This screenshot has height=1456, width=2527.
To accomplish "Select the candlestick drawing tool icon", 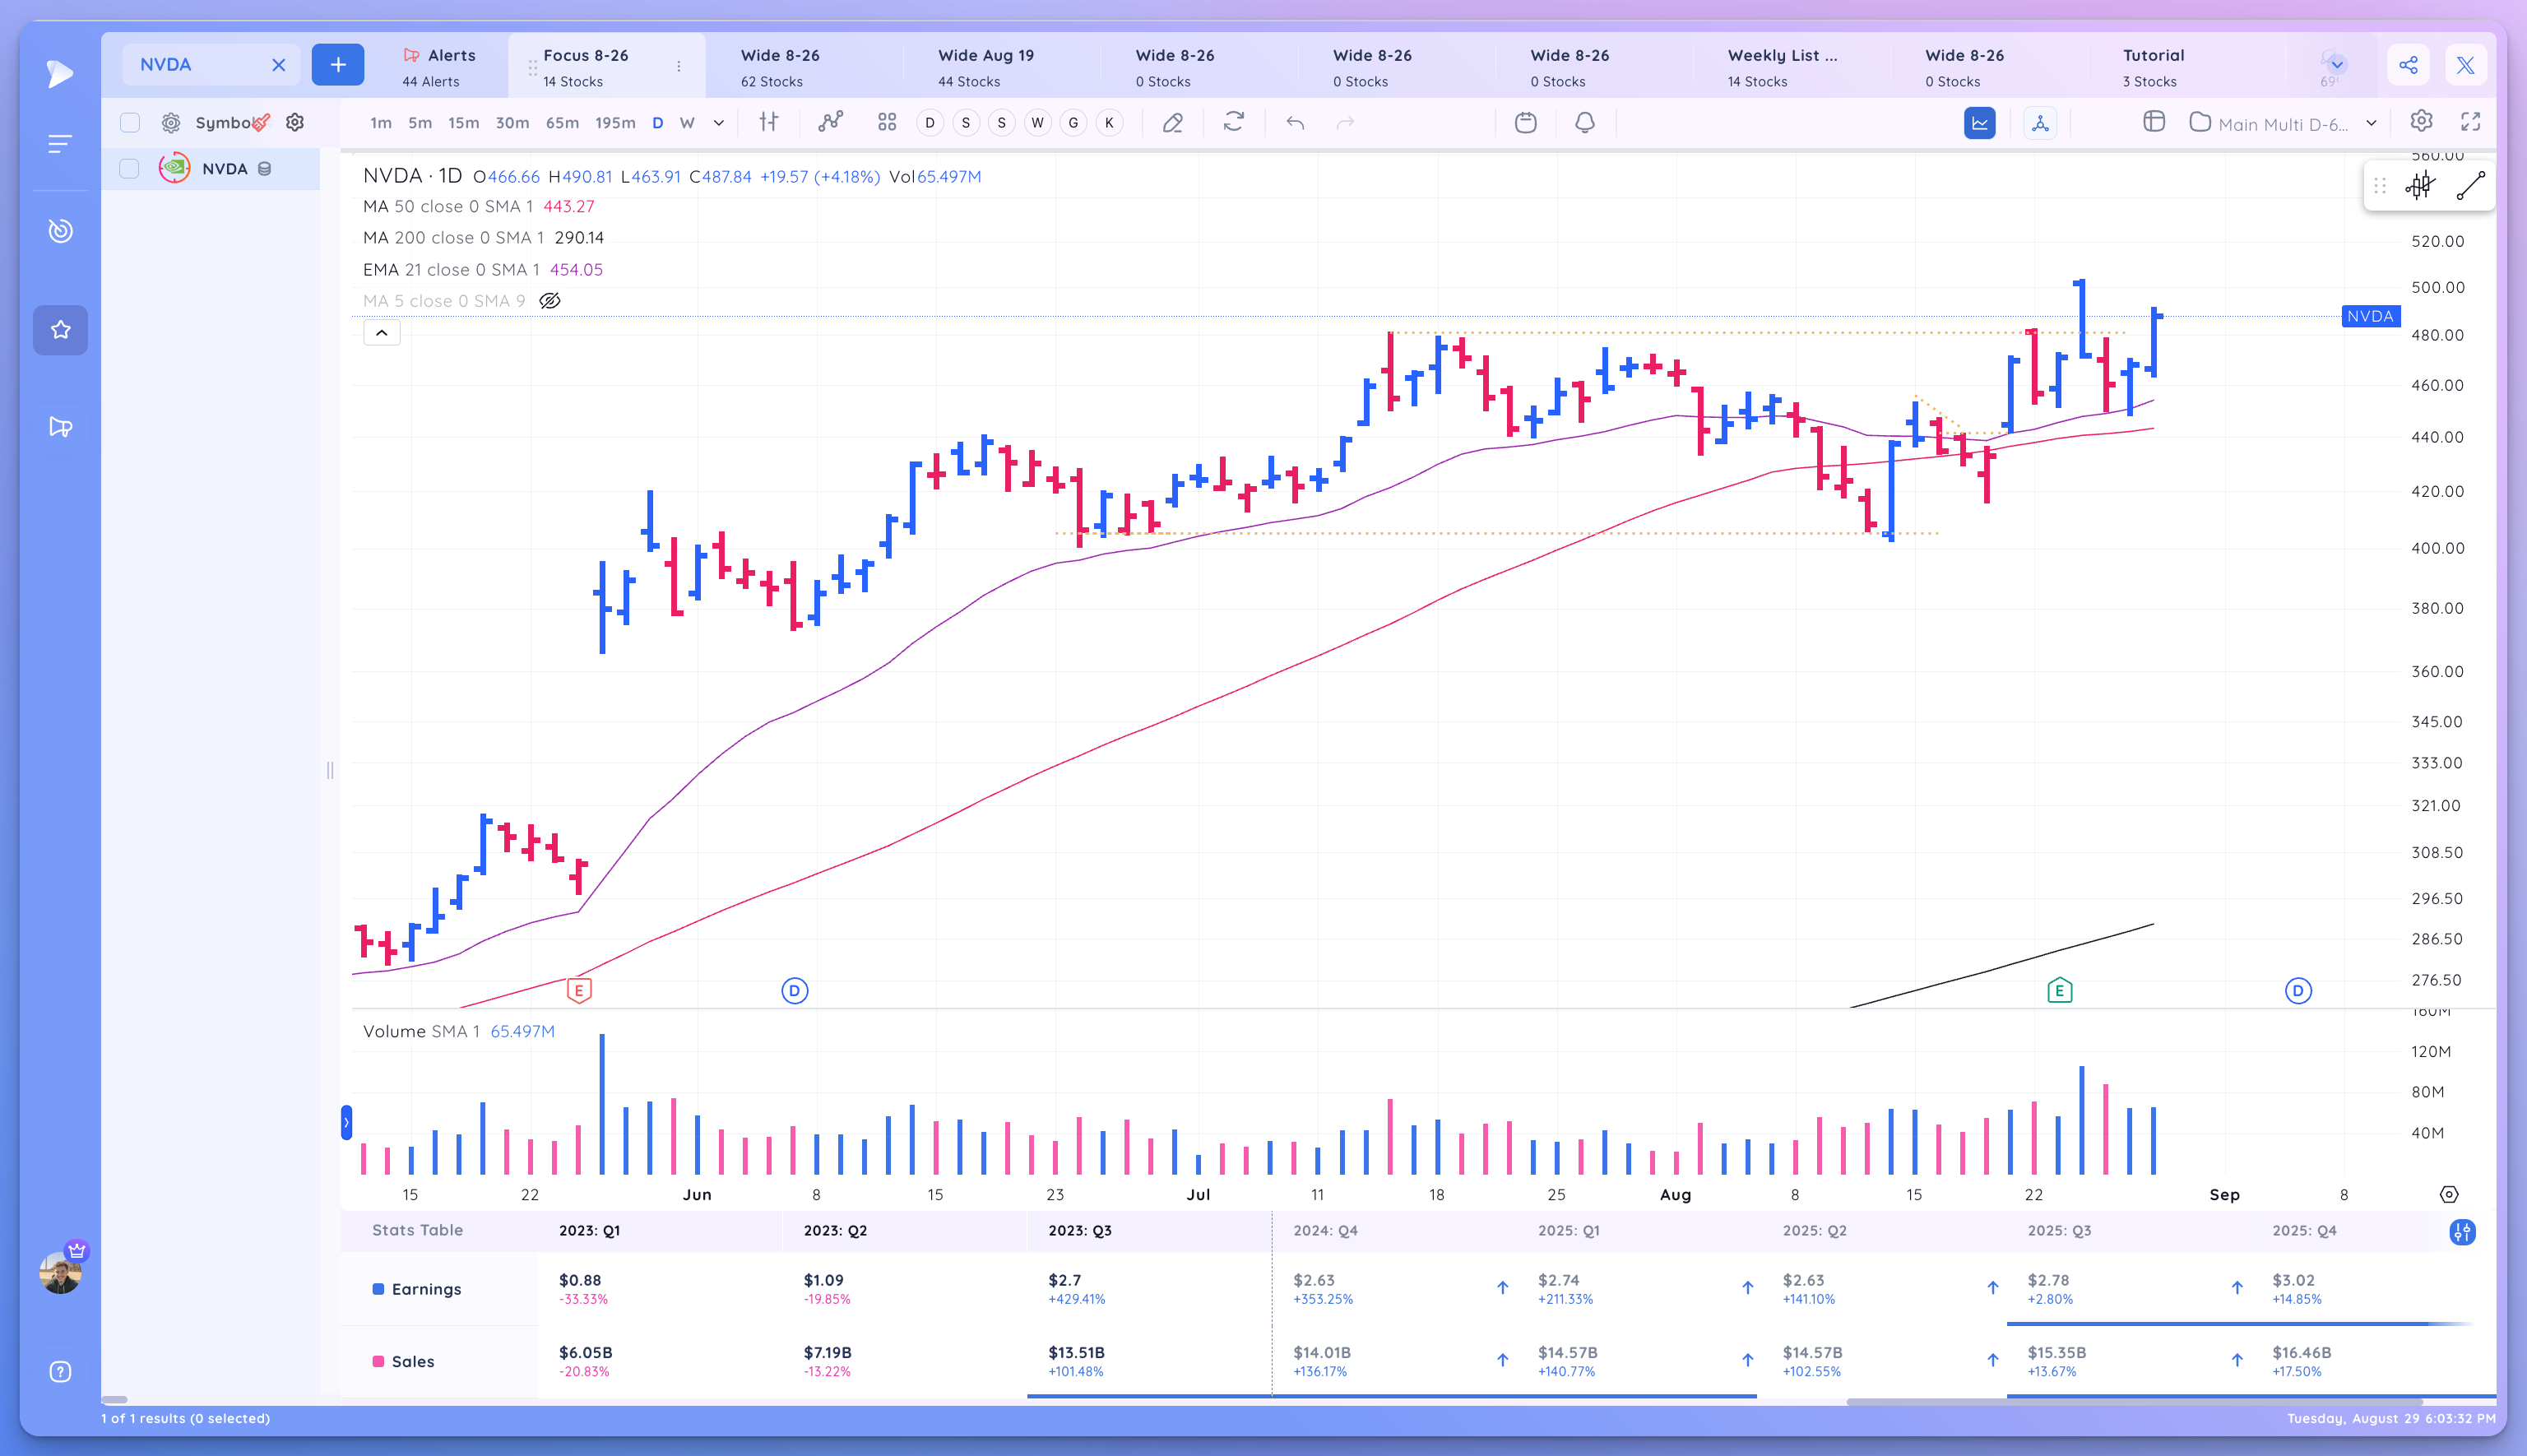I will pyautogui.click(x=2420, y=186).
